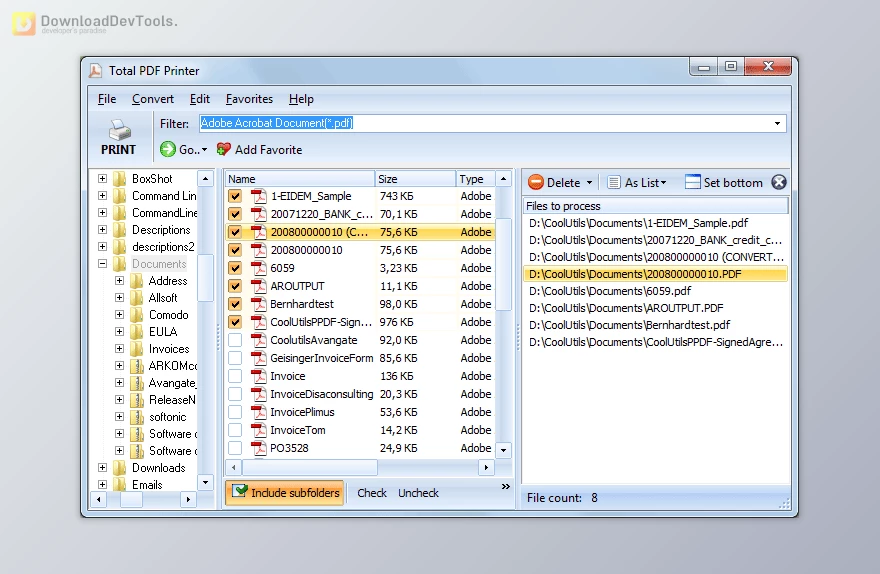Click the PDF icon of PO3528
The width and height of the screenshot is (880, 574).
(x=258, y=448)
